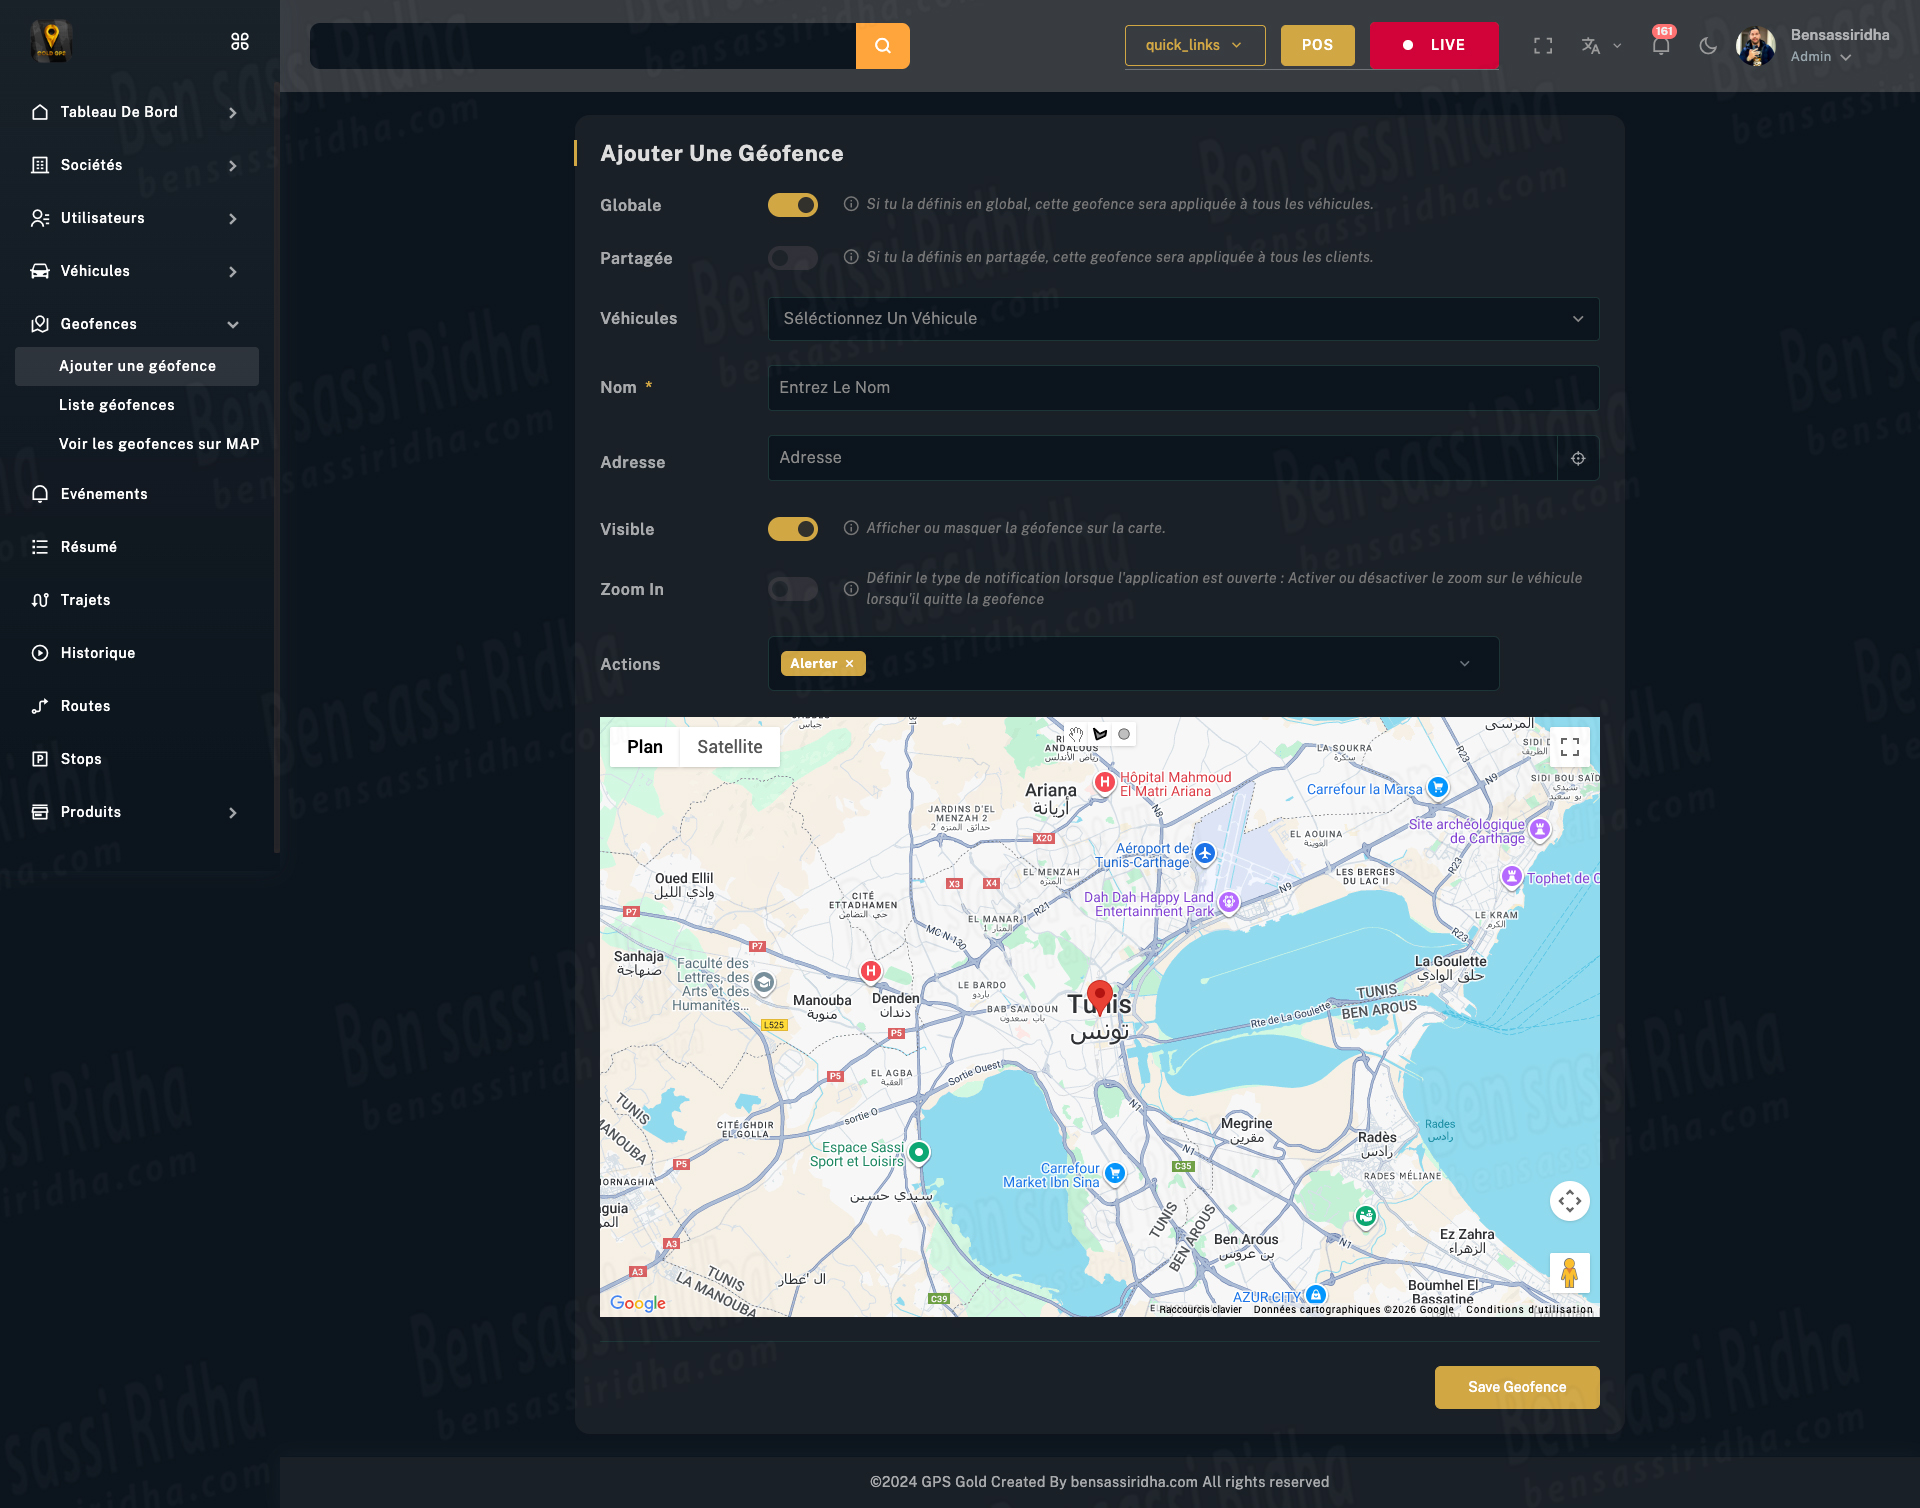
Task: Switch map to Satellite tab
Action: click(x=729, y=747)
